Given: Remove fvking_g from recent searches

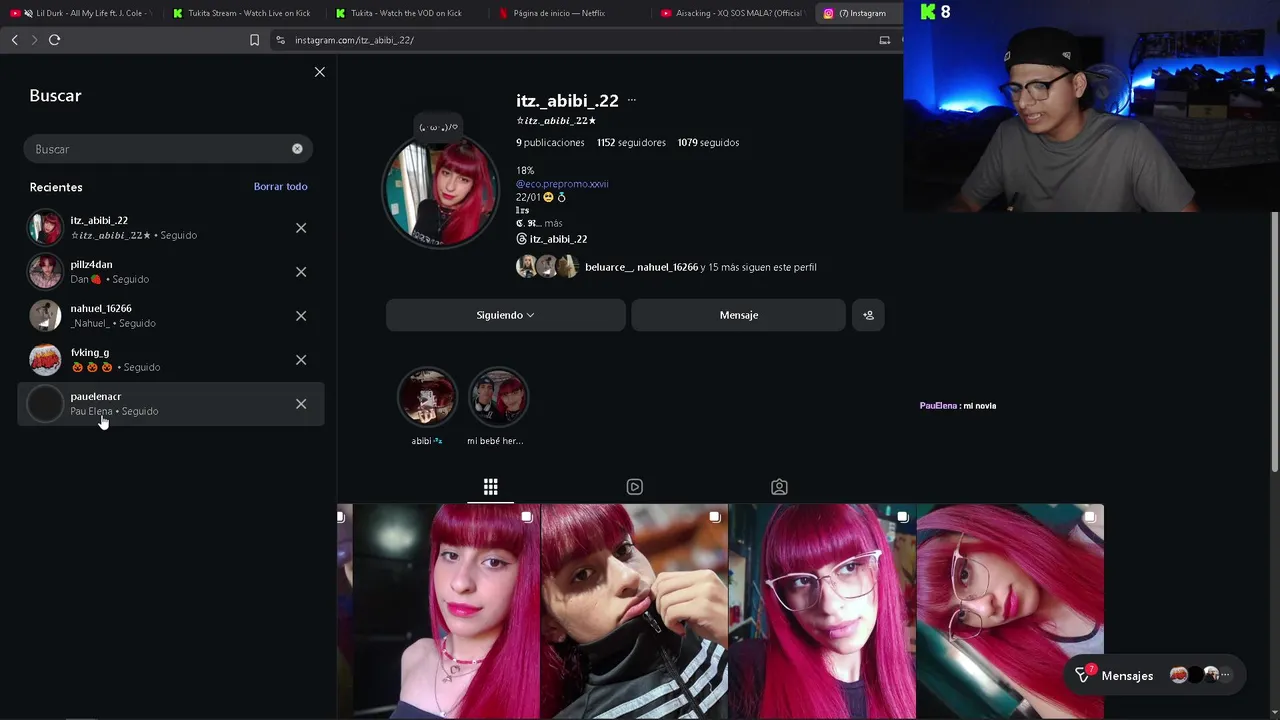Looking at the screenshot, I should [301, 360].
